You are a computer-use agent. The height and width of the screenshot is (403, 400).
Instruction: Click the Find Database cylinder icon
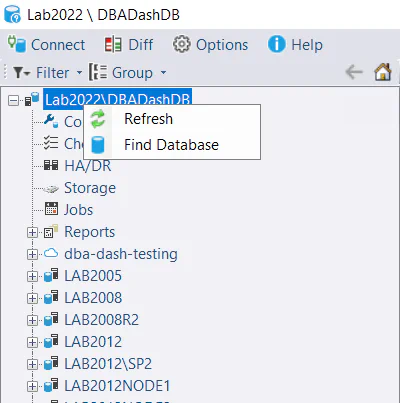[98, 145]
